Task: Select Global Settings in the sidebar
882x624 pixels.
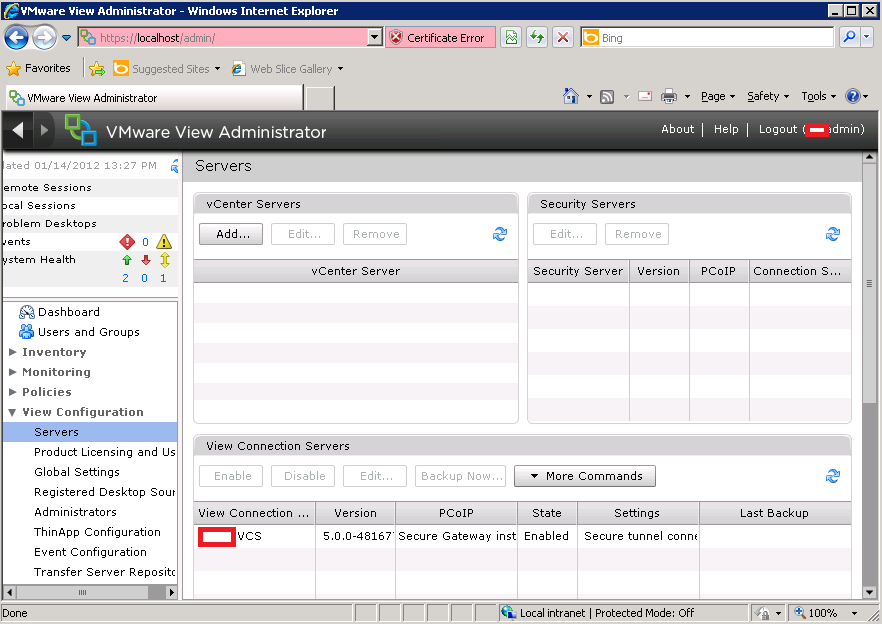Action: tap(76, 472)
